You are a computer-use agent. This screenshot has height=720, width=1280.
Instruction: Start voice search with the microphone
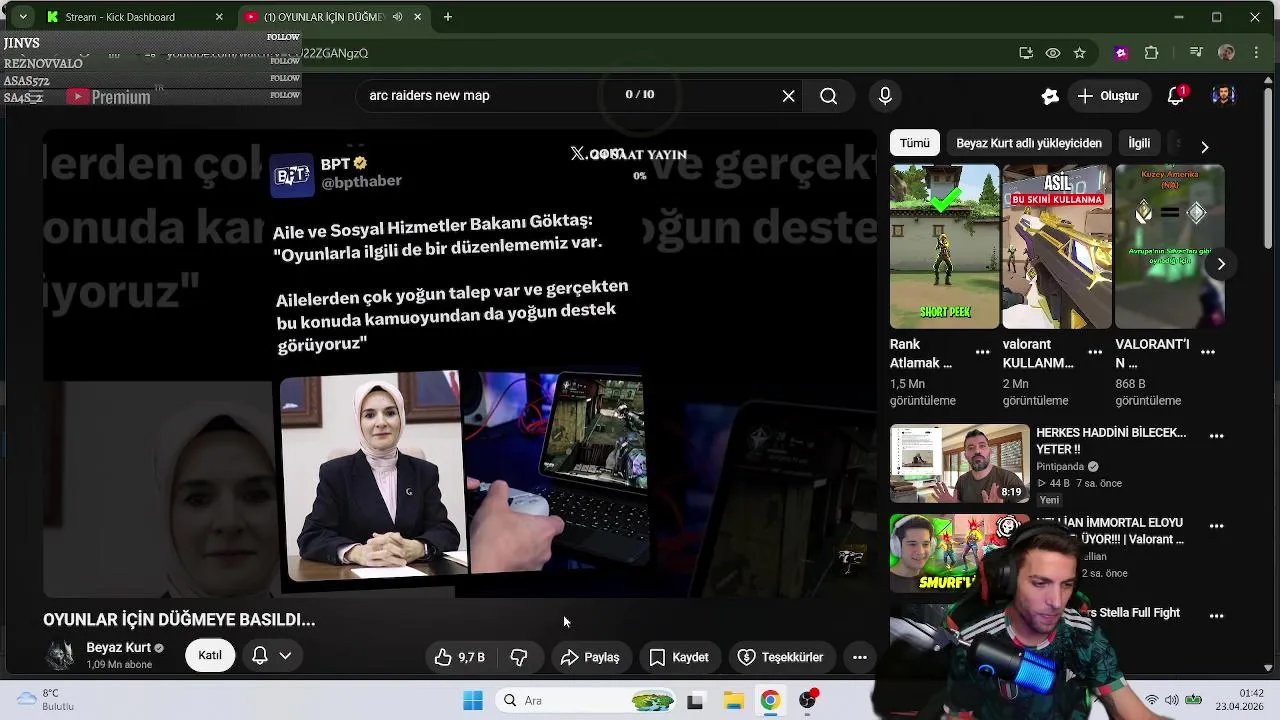tap(885, 96)
